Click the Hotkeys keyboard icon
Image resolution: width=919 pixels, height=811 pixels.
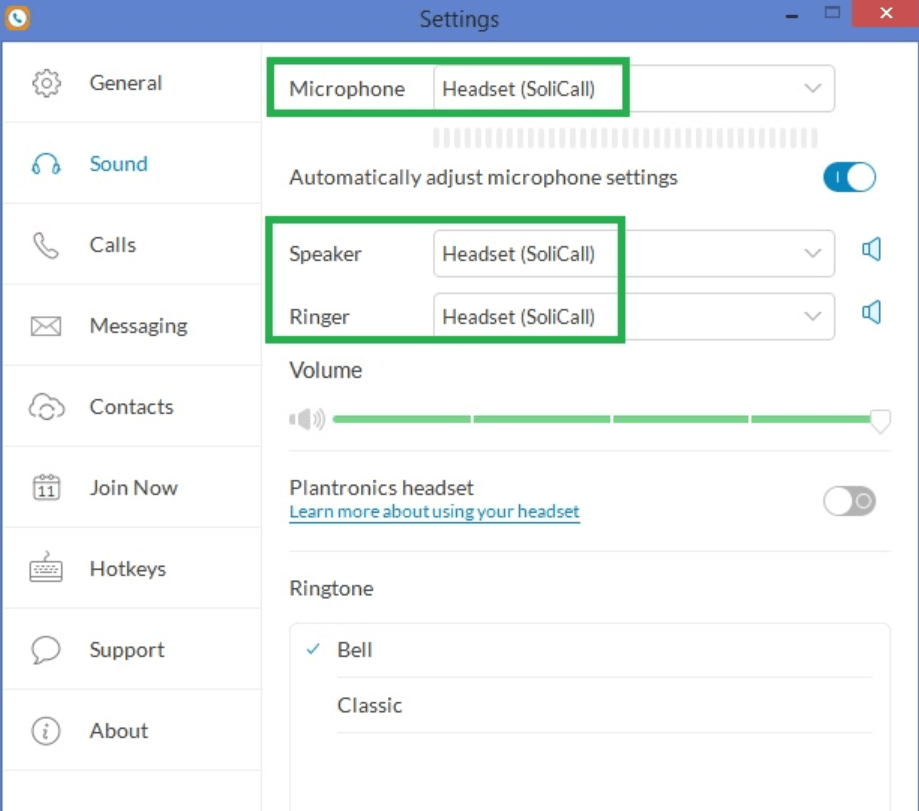click(x=46, y=567)
